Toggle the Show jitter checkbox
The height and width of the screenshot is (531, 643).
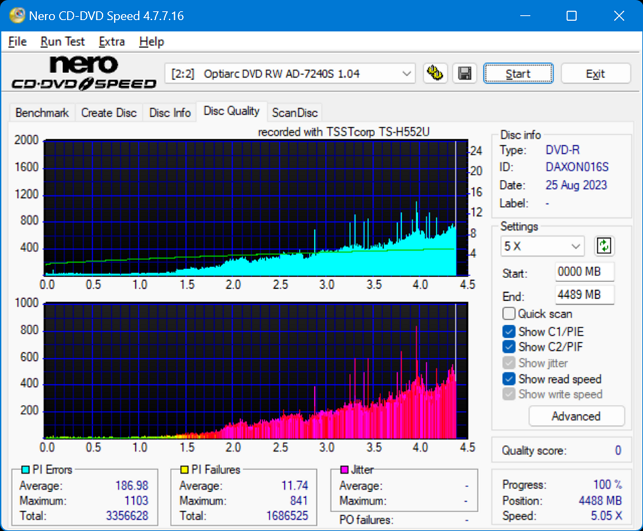(x=508, y=363)
